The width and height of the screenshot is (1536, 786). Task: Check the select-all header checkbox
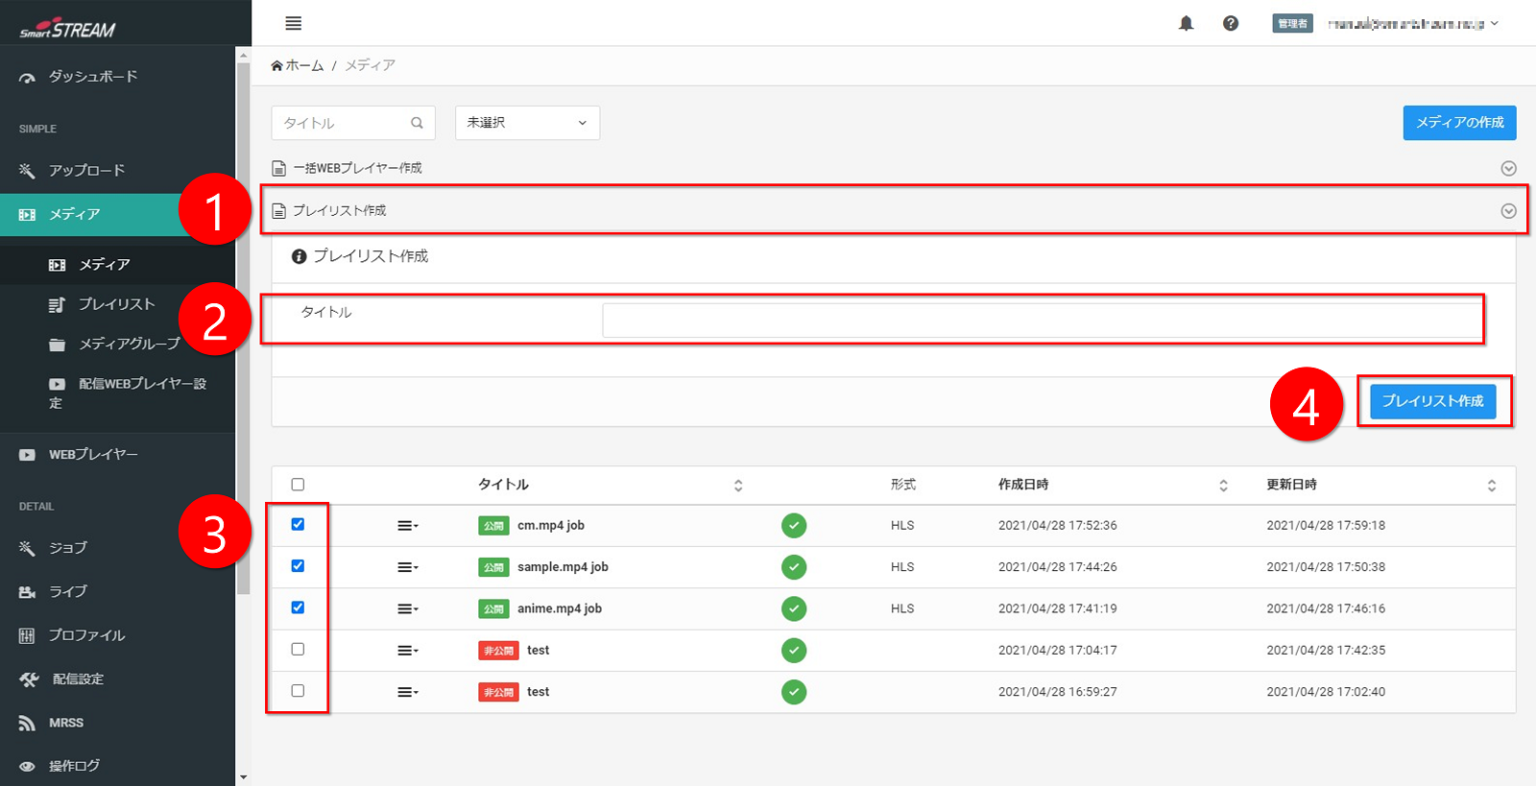pyautogui.click(x=298, y=484)
